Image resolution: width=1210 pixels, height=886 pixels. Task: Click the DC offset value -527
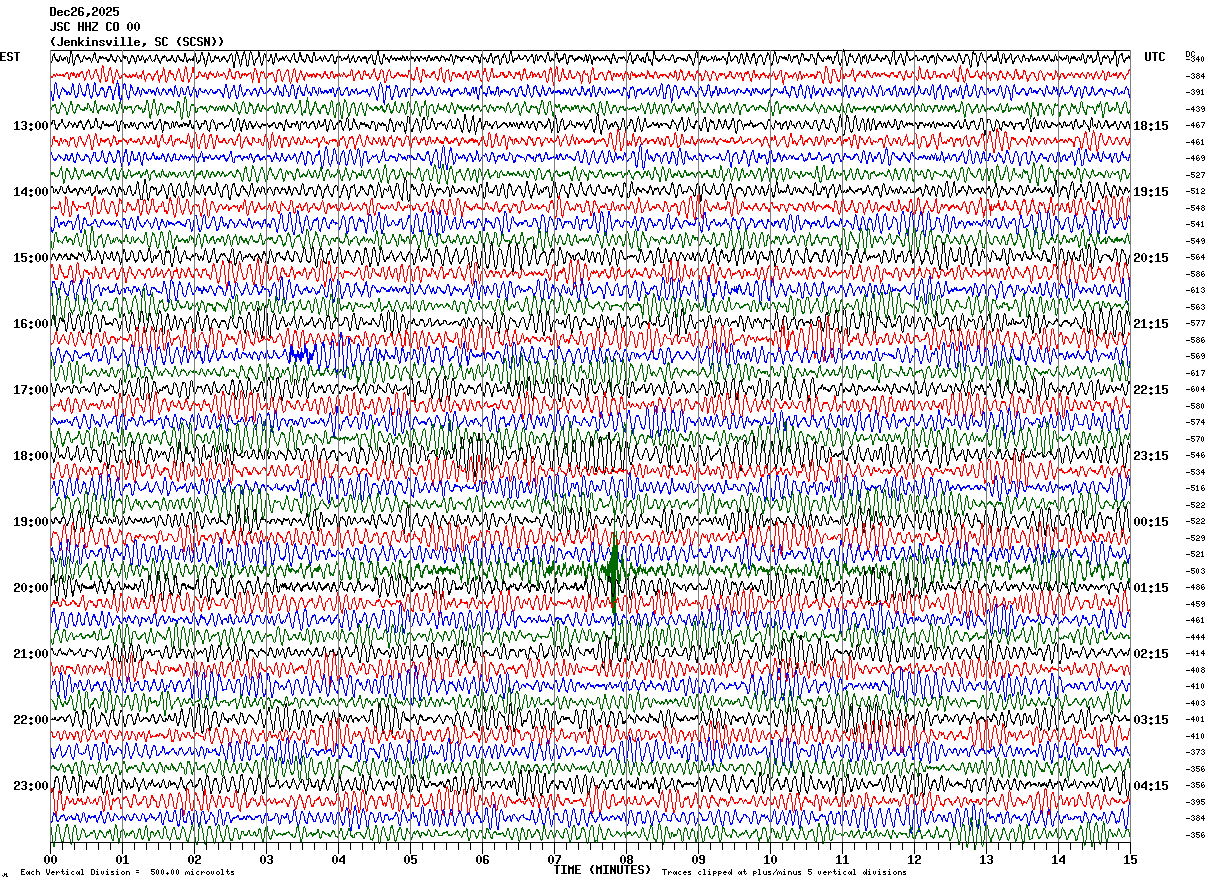pyautogui.click(x=1195, y=175)
